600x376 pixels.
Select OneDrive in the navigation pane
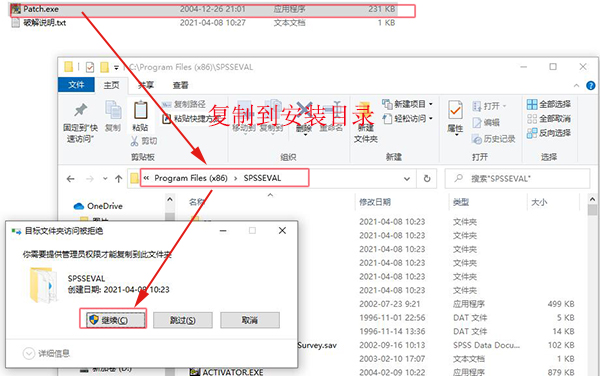tap(98, 206)
